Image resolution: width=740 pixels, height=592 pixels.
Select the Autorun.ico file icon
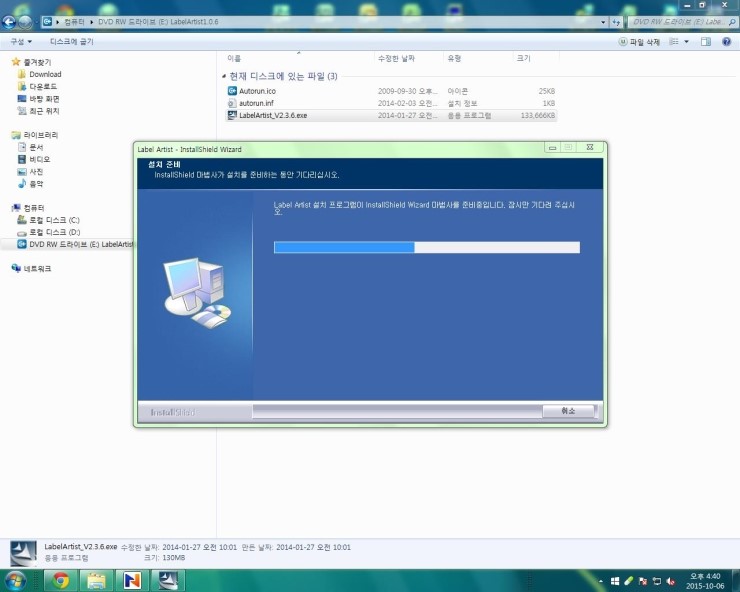pyautogui.click(x=232, y=91)
